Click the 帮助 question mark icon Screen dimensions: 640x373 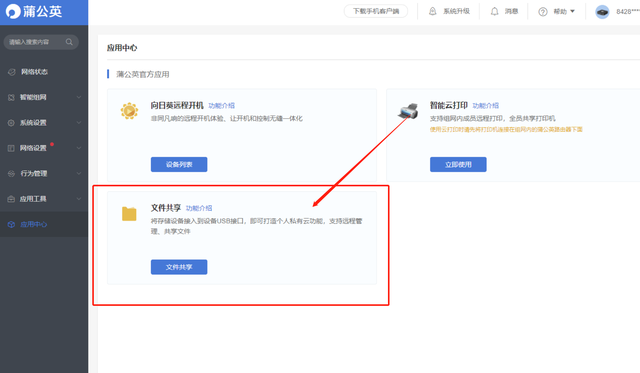point(542,11)
